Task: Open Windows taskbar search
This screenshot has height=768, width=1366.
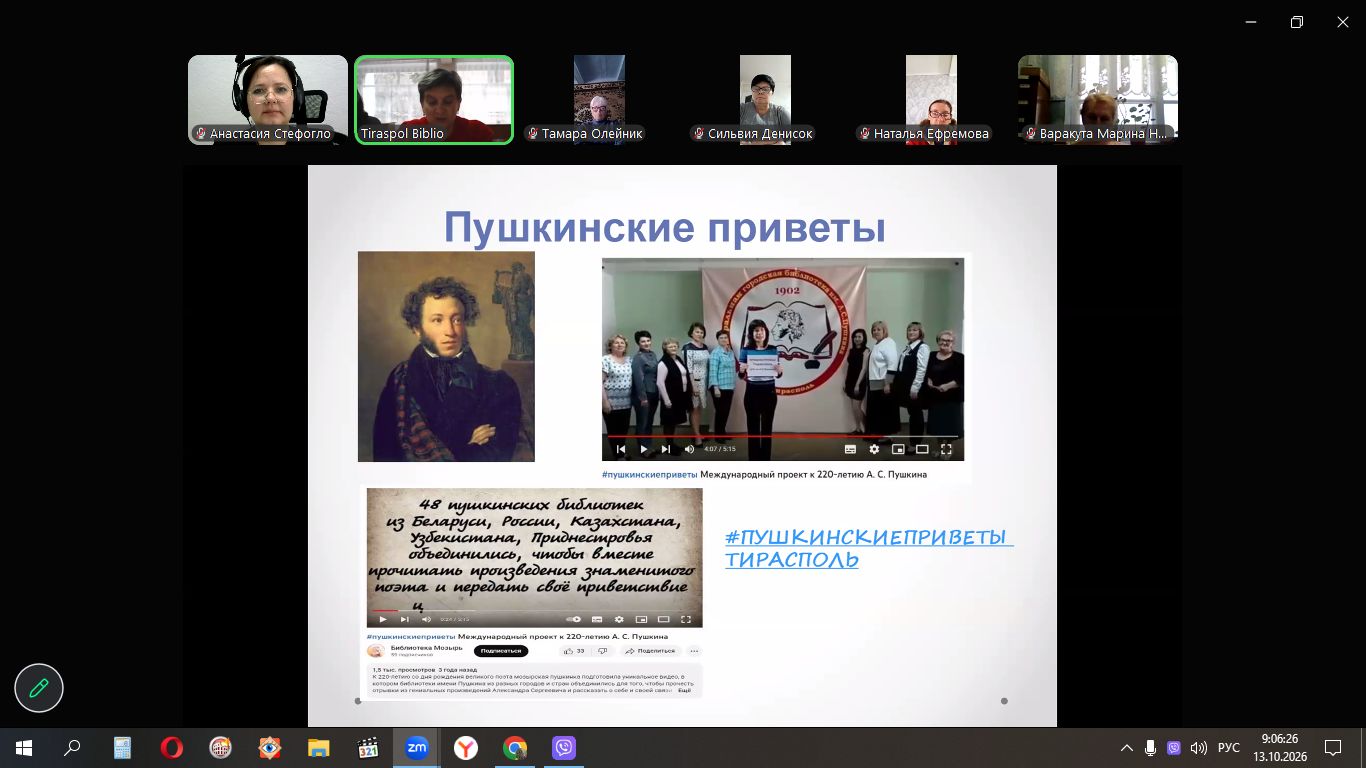Action: 72,747
